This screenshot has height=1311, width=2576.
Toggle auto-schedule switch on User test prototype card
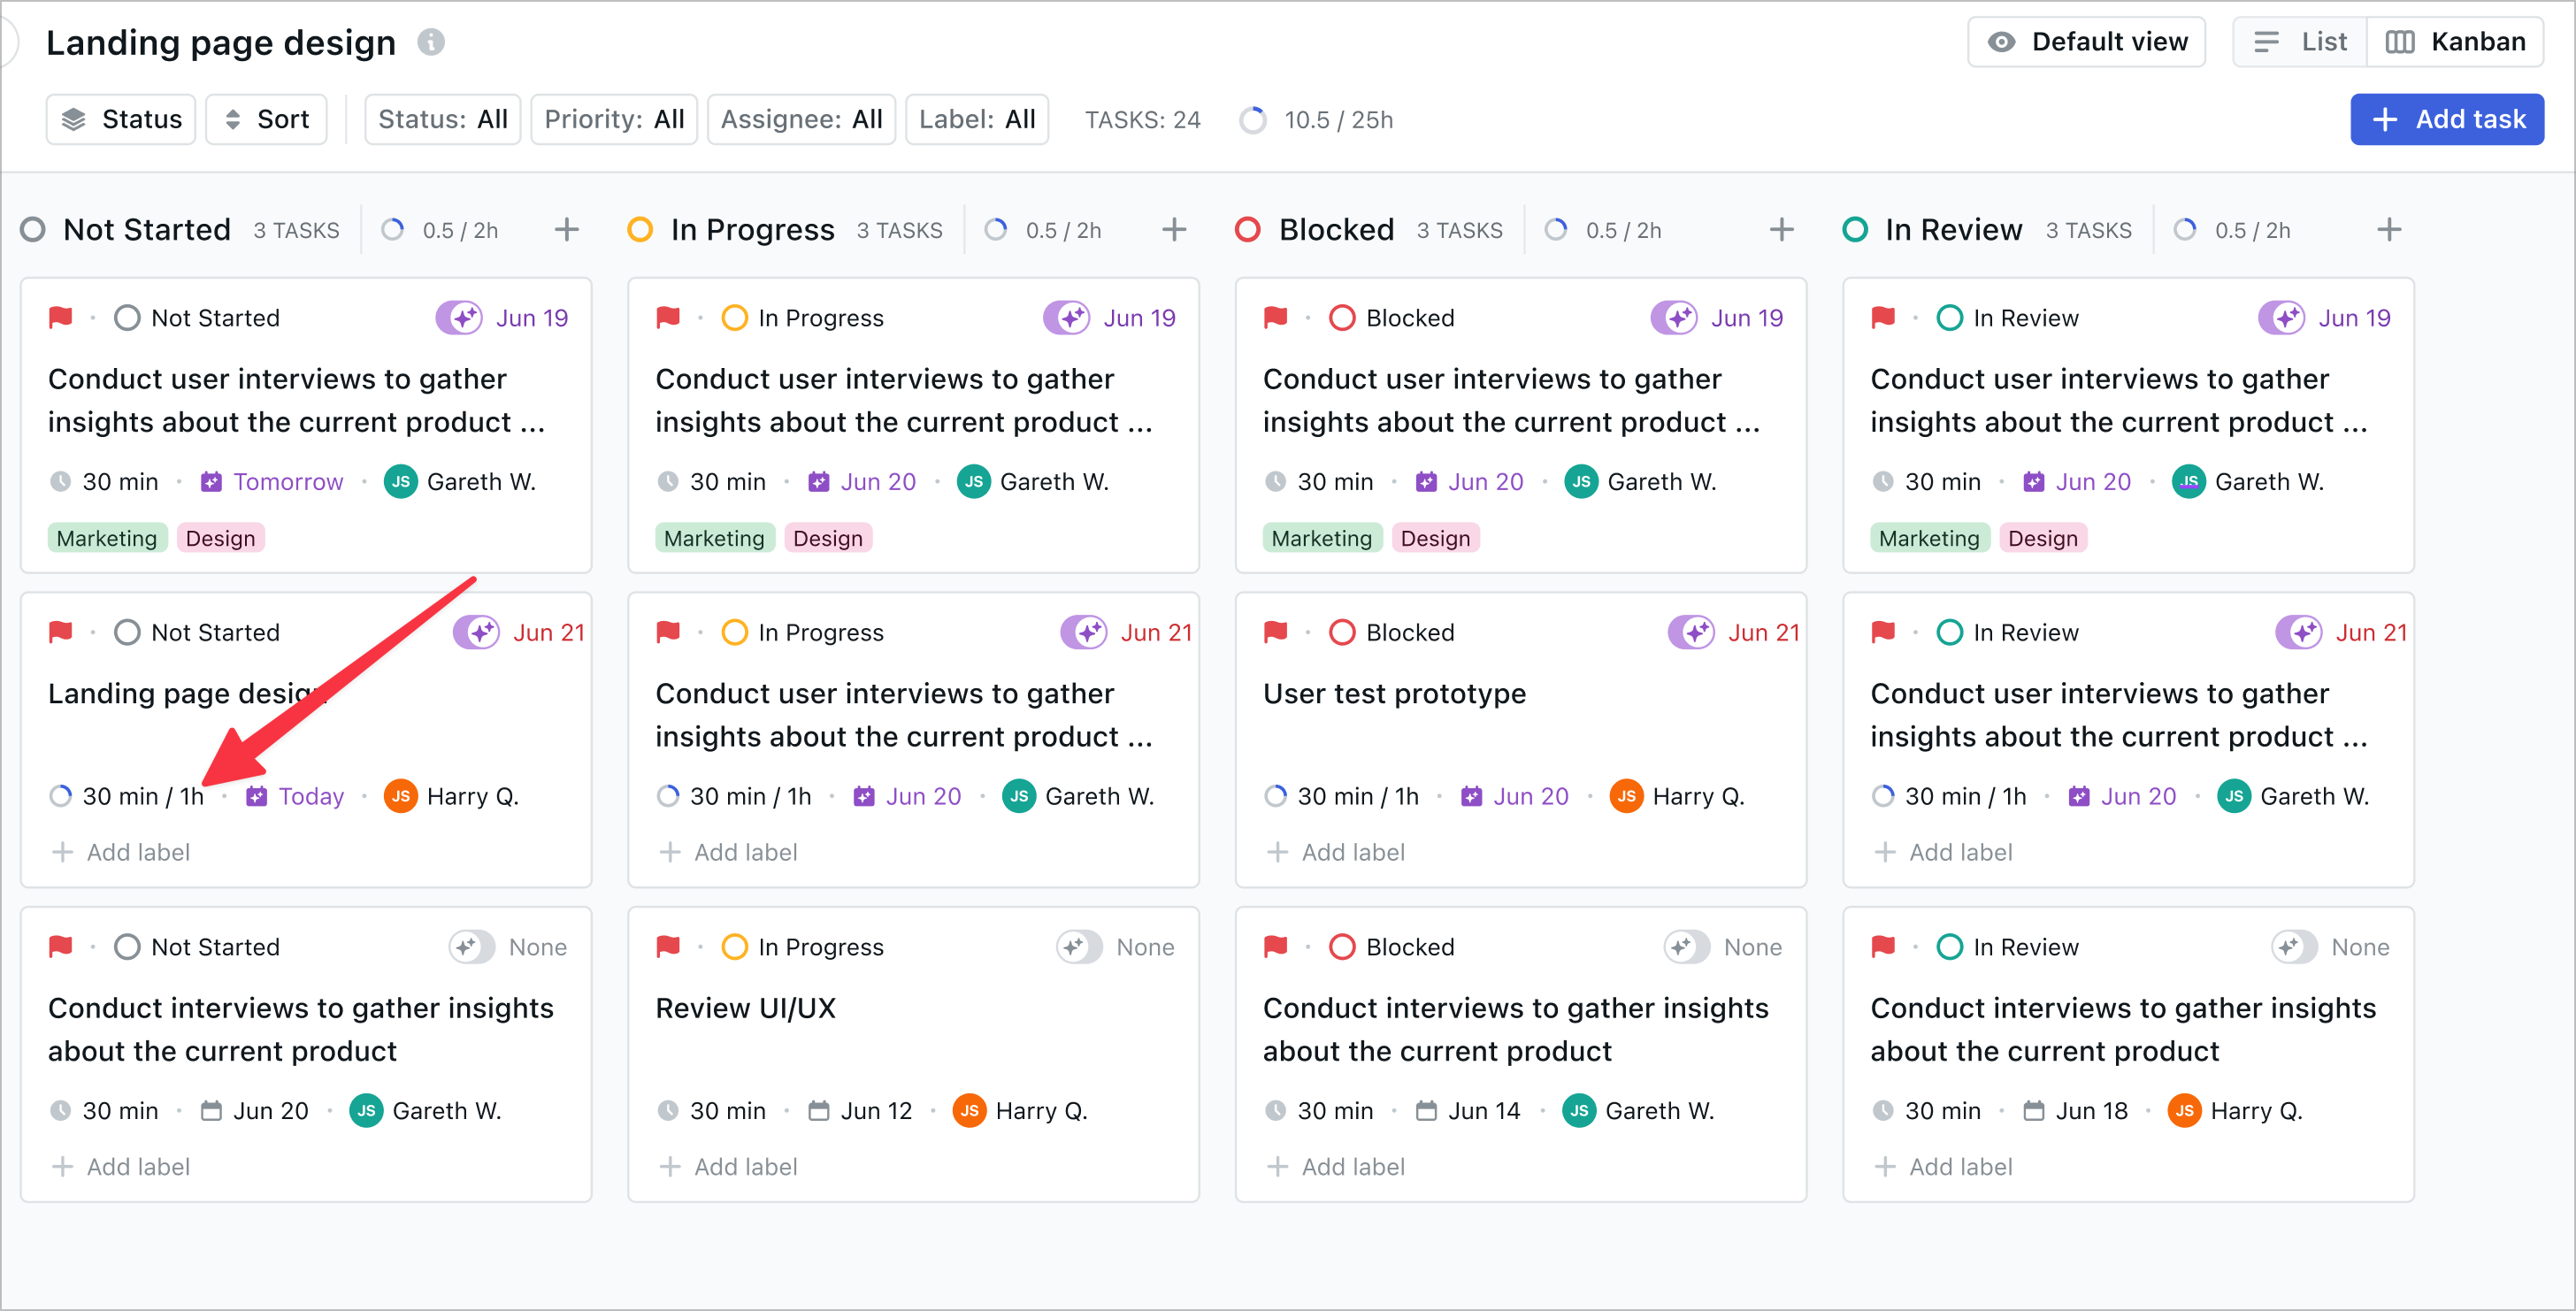pyautogui.click(x=1692, y=632)
